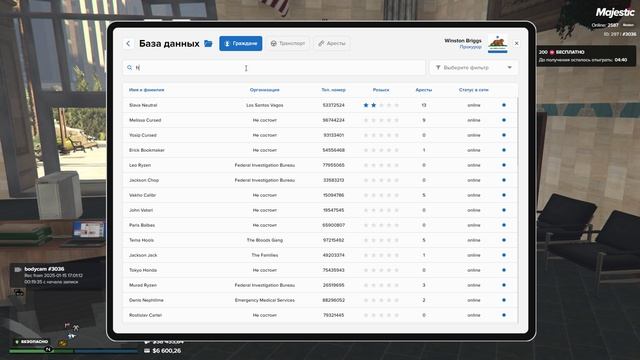Open the details dot for Vekho Calibr
Screen dimensions: 640x360
(x=504, y=195)
